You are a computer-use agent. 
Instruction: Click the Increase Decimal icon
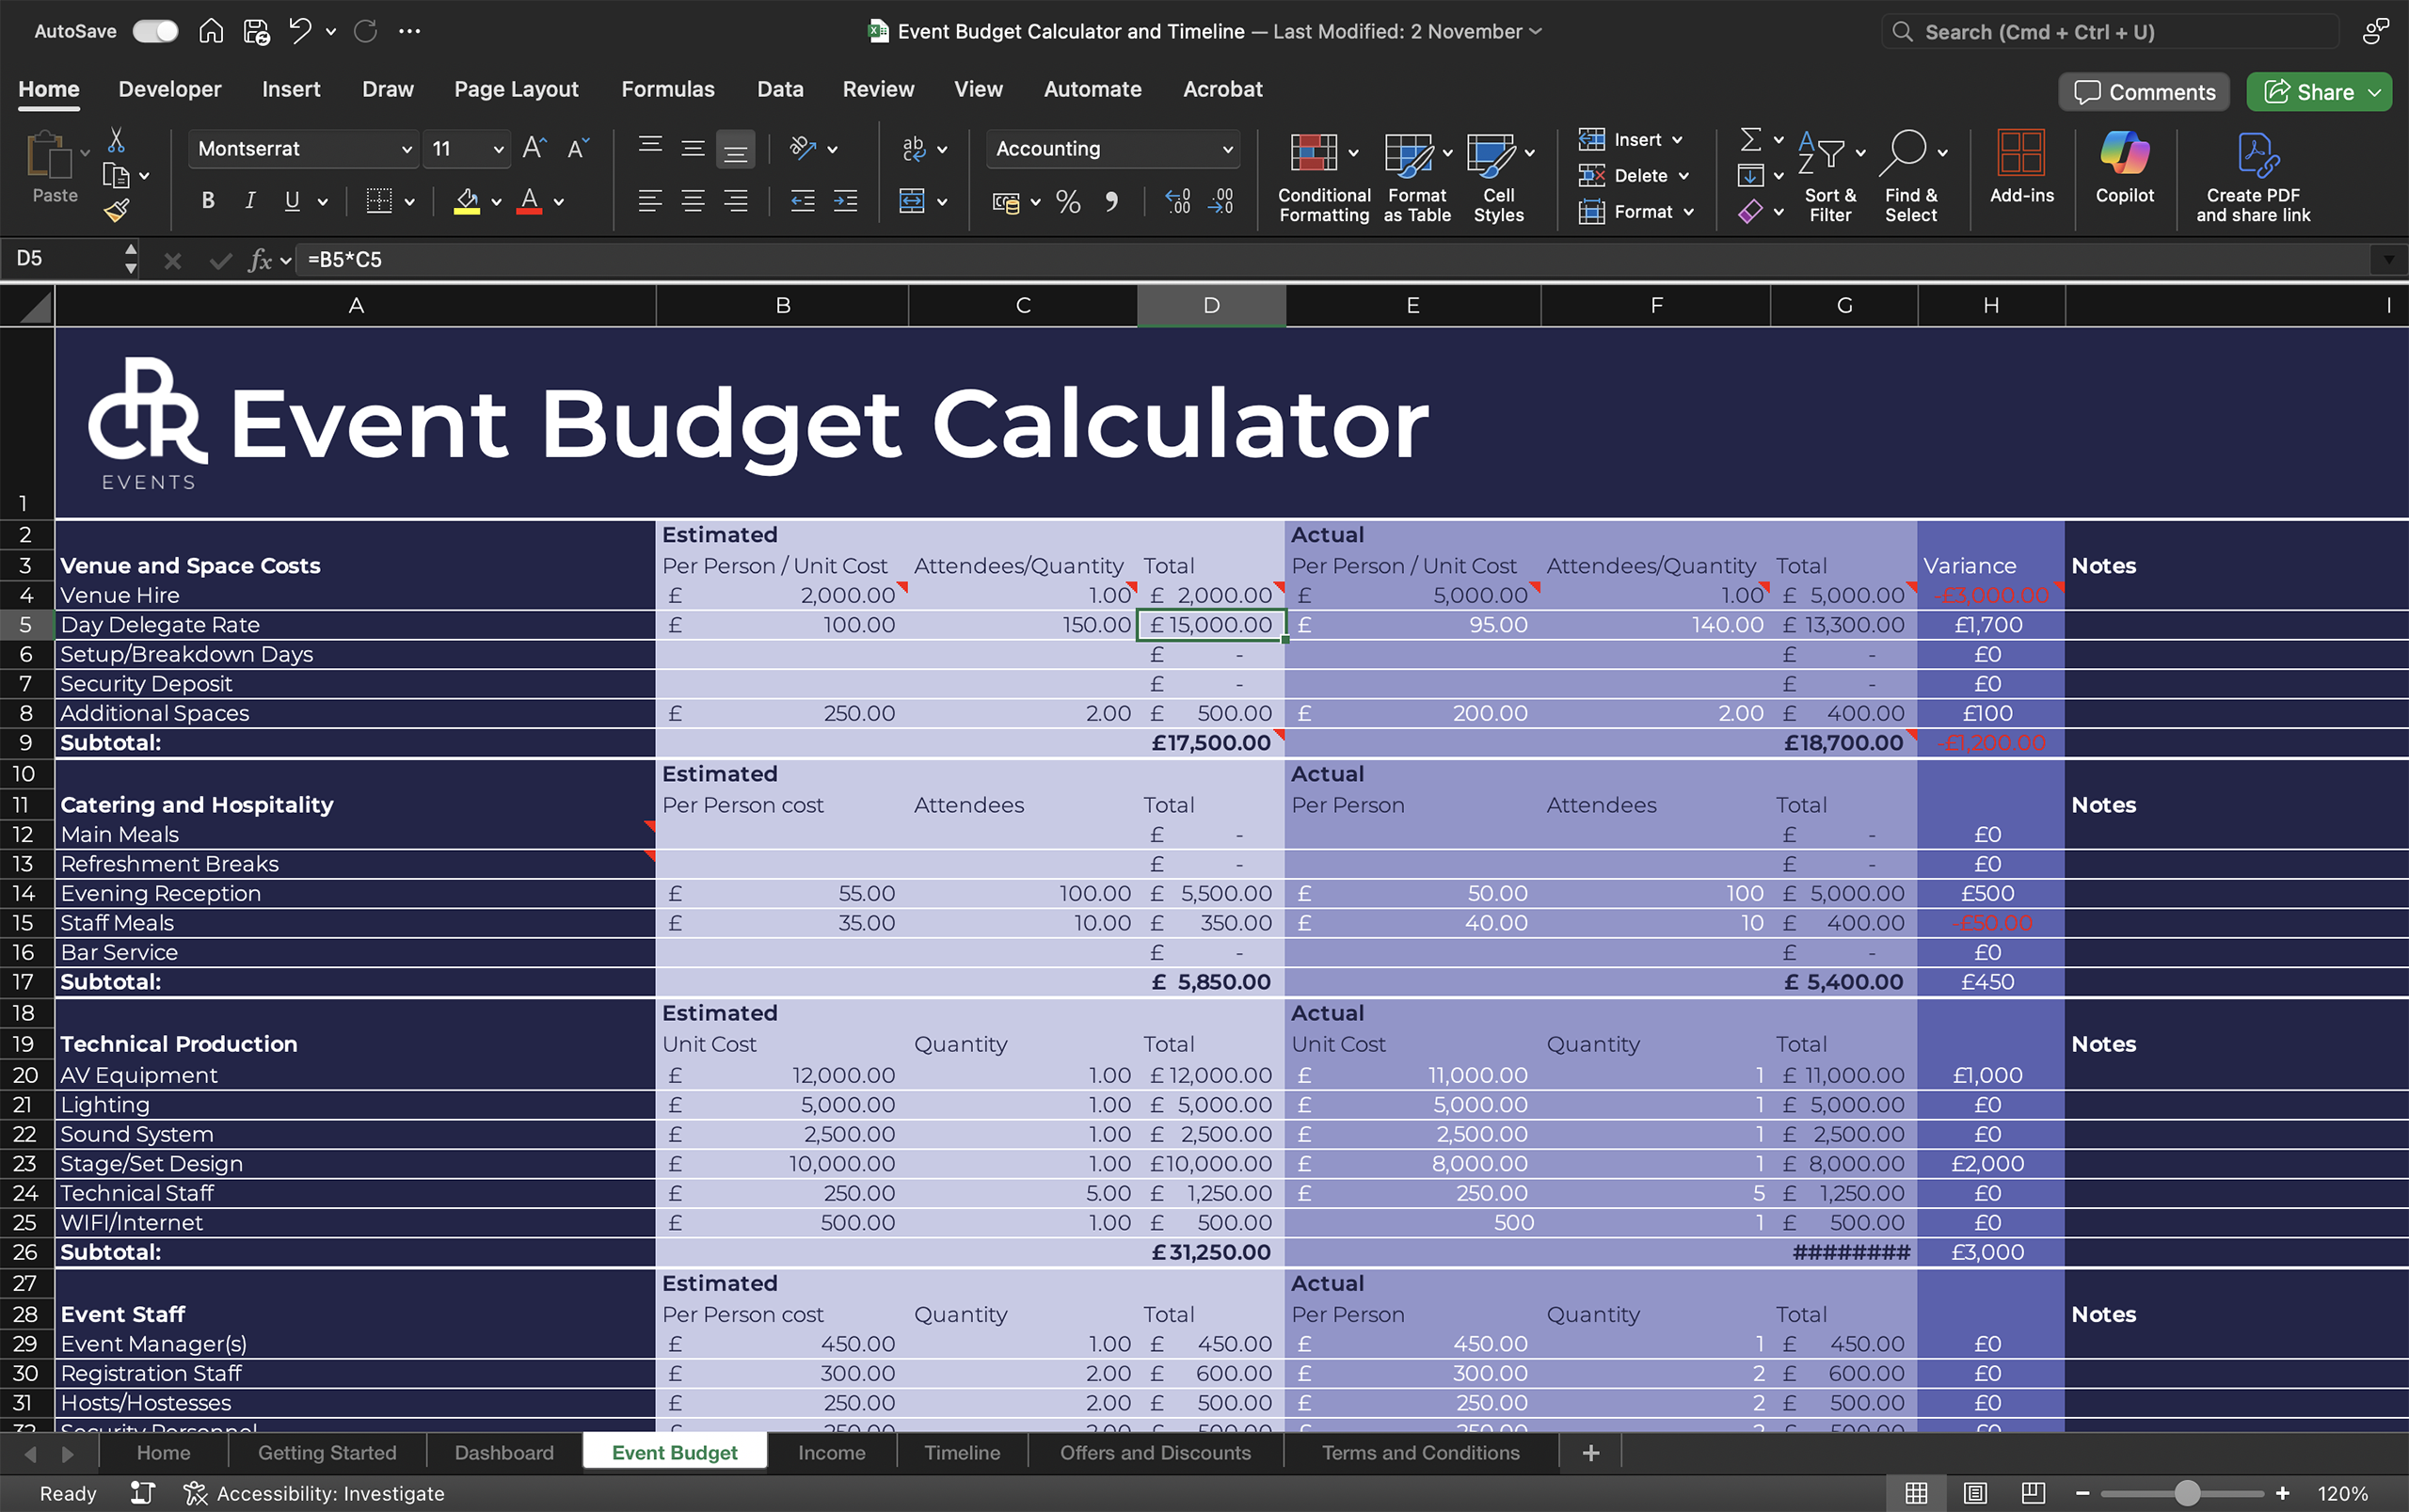1178,202
